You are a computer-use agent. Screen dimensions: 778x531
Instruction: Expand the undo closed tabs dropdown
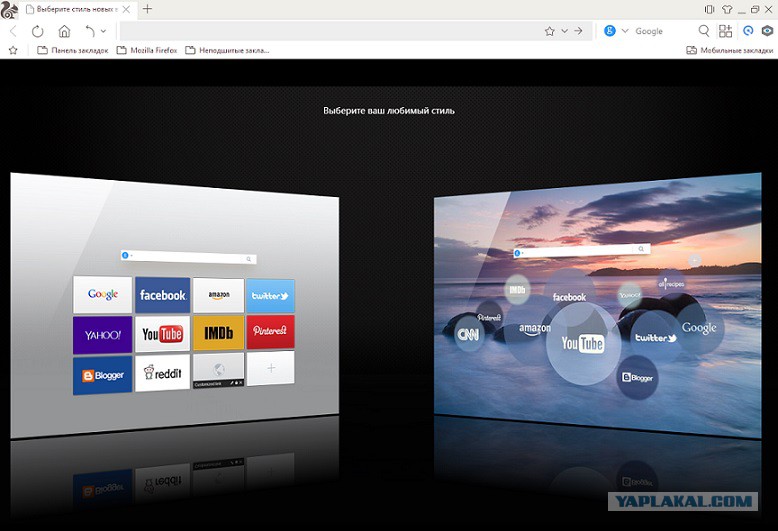pyautogui.click(x=103, y=31)
